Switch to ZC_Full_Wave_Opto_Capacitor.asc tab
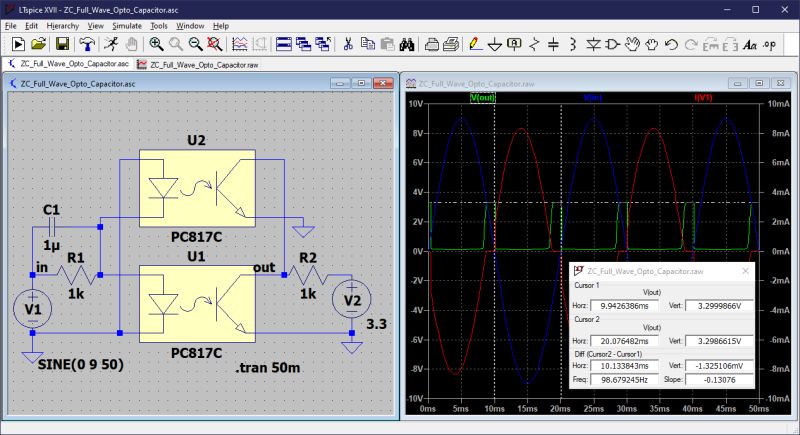Viewport: 800px width, 435px height. [x=68, y=64]
